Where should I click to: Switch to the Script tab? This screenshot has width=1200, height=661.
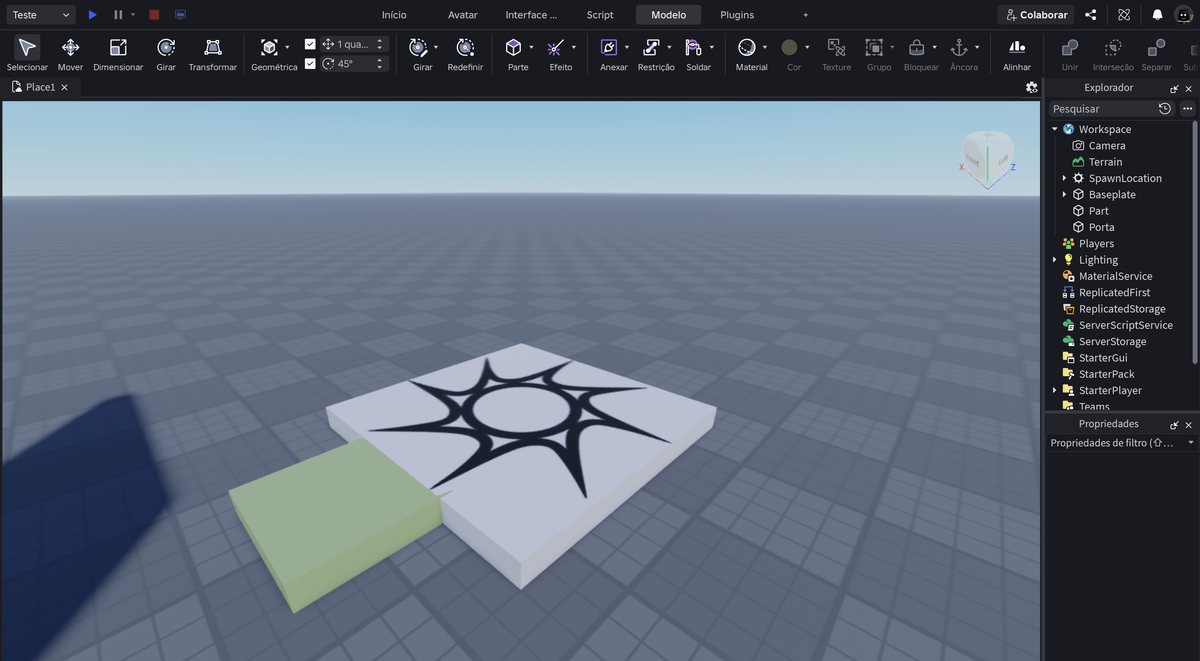pyautogui.click(x=600, y=15)
